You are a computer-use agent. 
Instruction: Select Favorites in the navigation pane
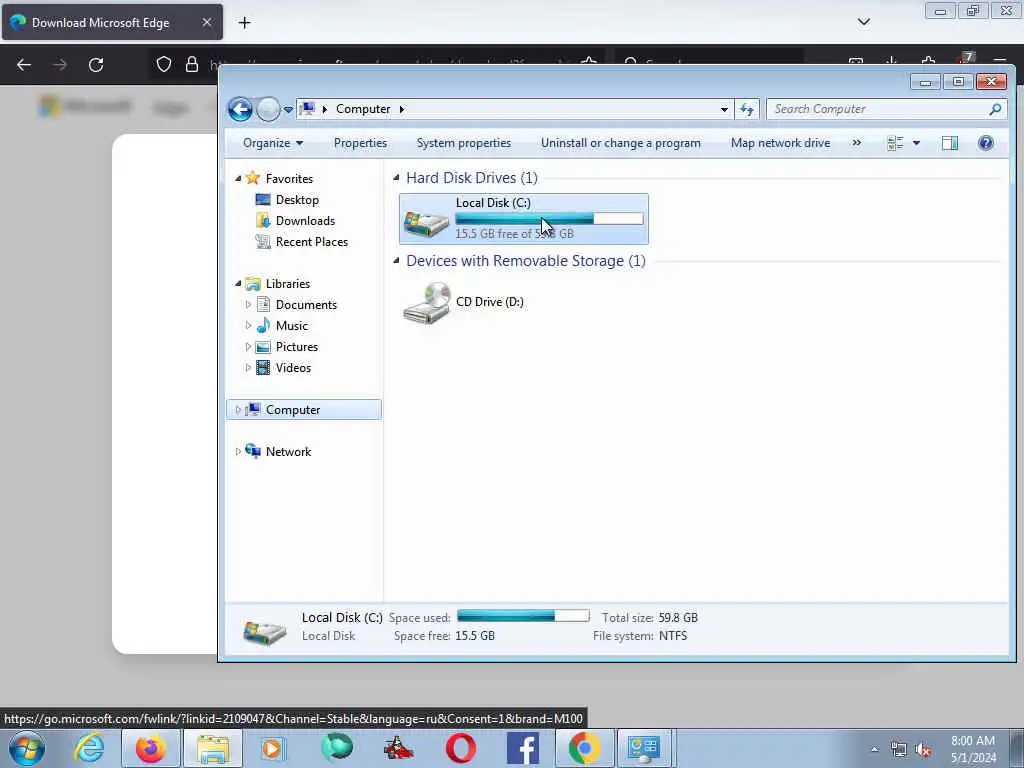289,178
